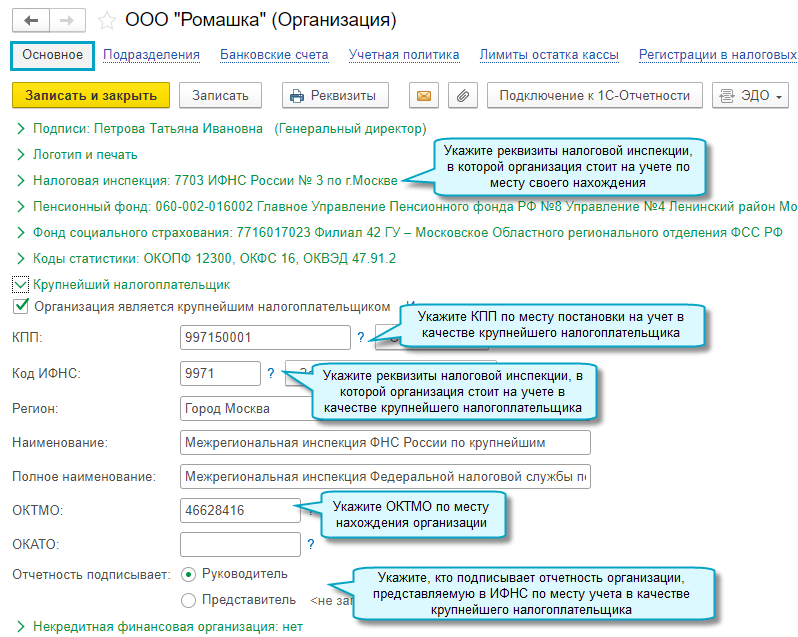This screenshot has width=798, height=637.
Task: Click help question mark next to ОКАТО
Action: tap(310, 544)
